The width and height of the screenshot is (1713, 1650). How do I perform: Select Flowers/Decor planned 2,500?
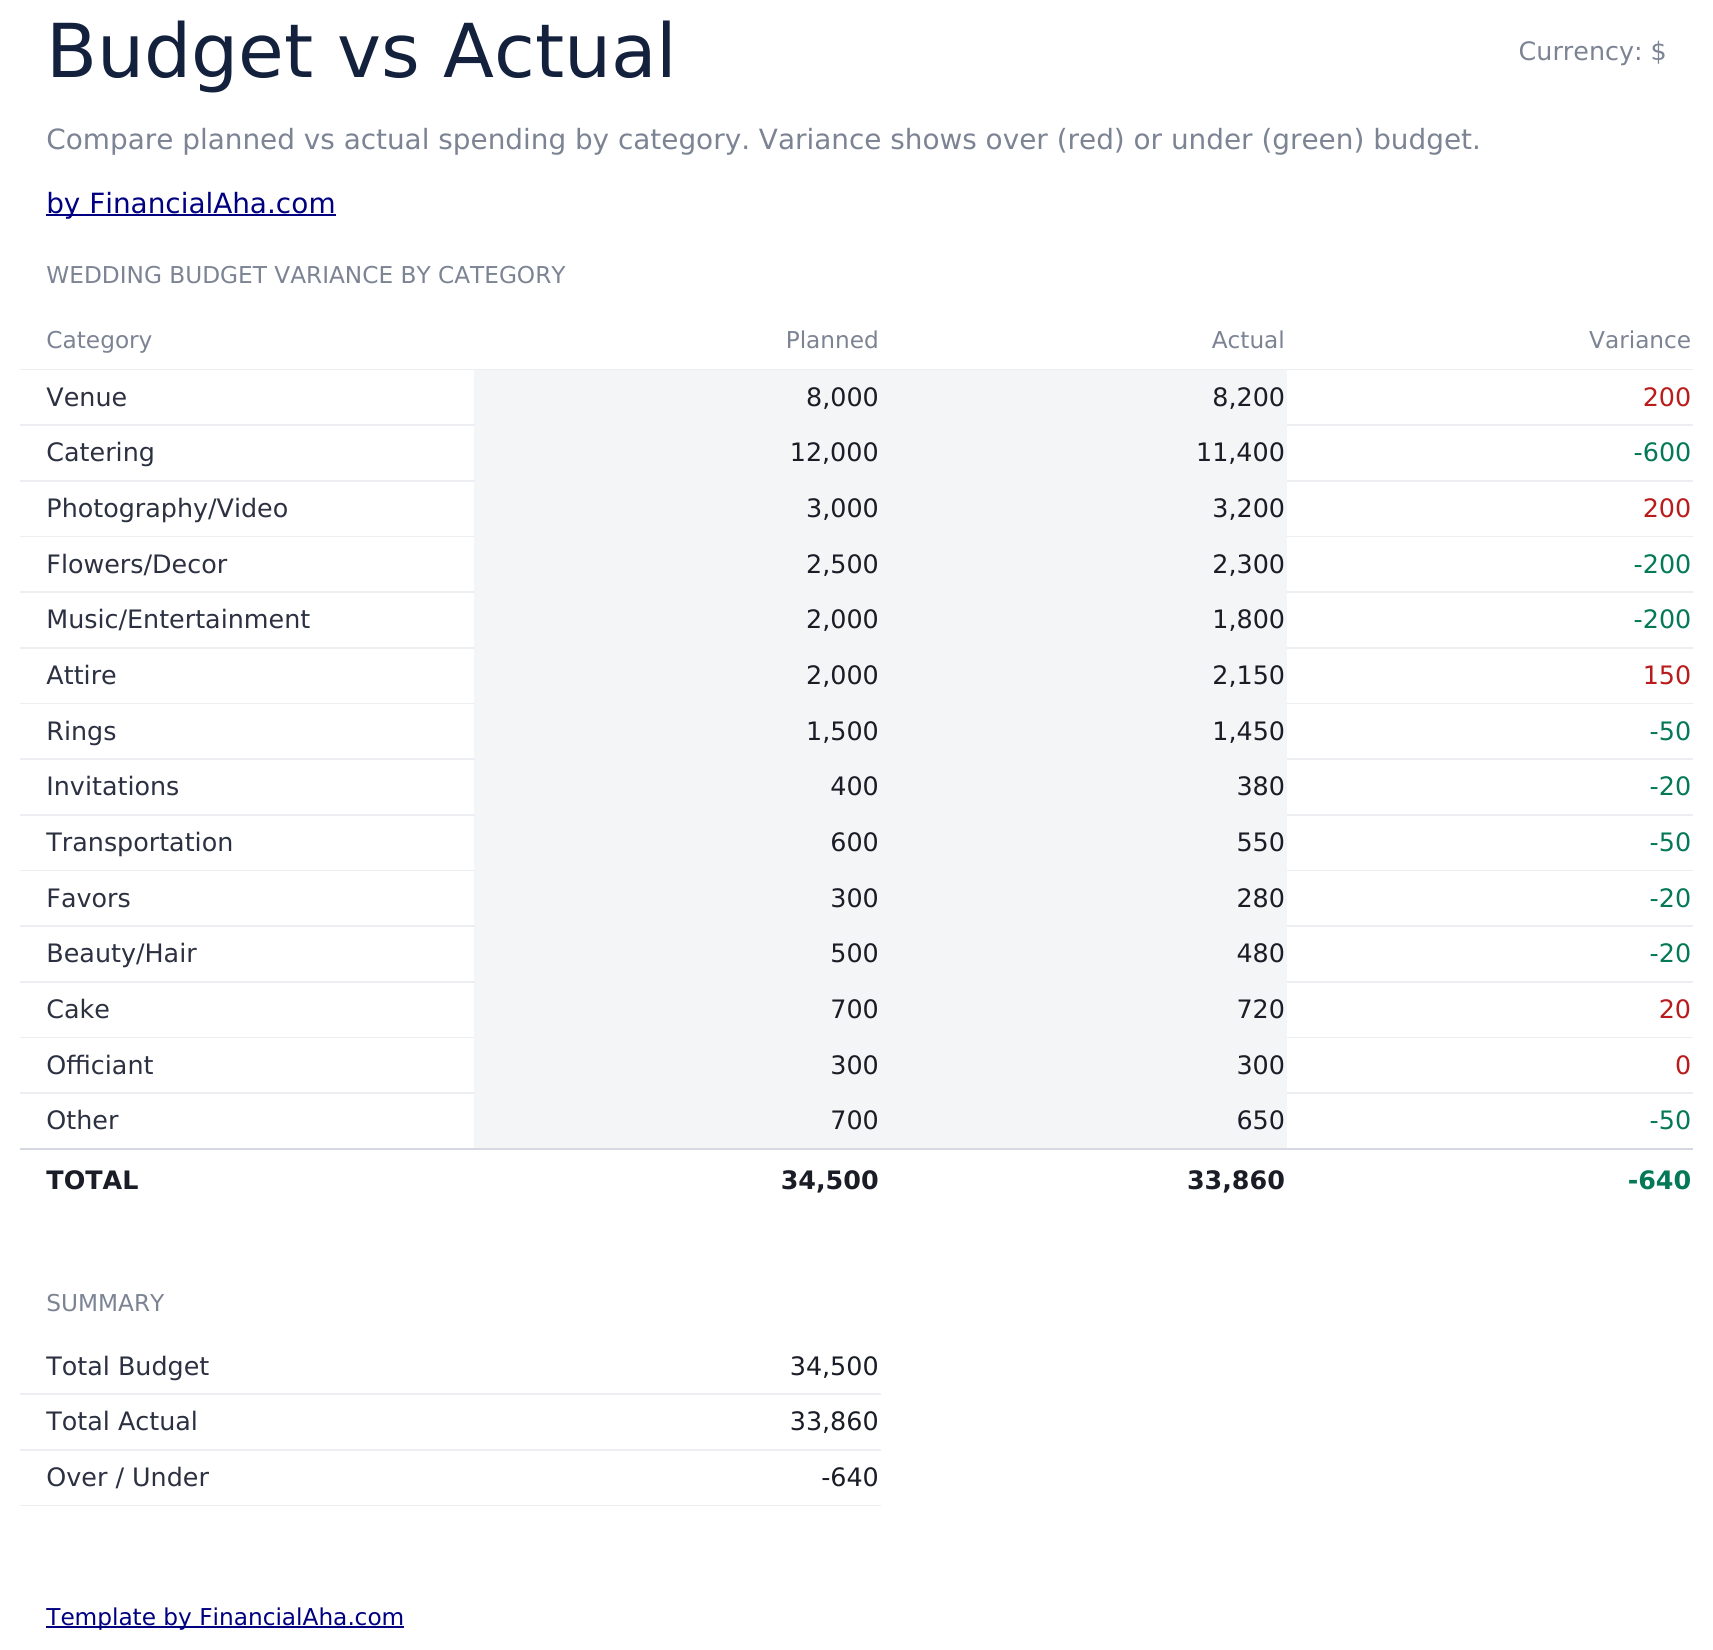pyautogui.click(x=842, y=565)
